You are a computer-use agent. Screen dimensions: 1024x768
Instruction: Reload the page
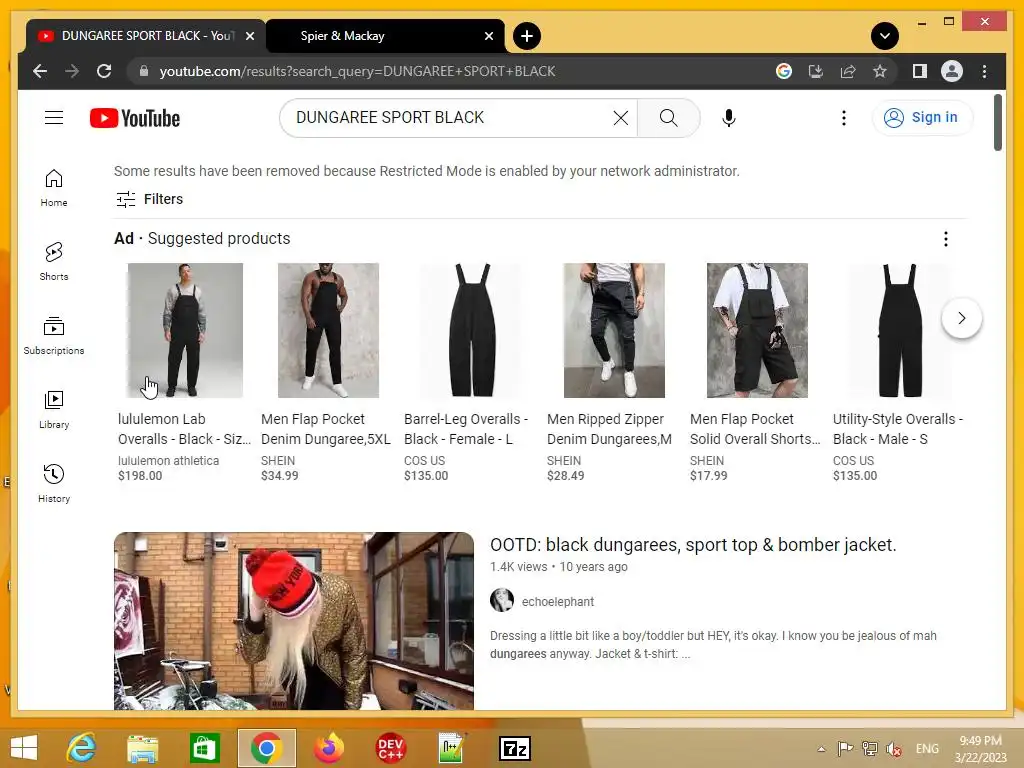104,71
